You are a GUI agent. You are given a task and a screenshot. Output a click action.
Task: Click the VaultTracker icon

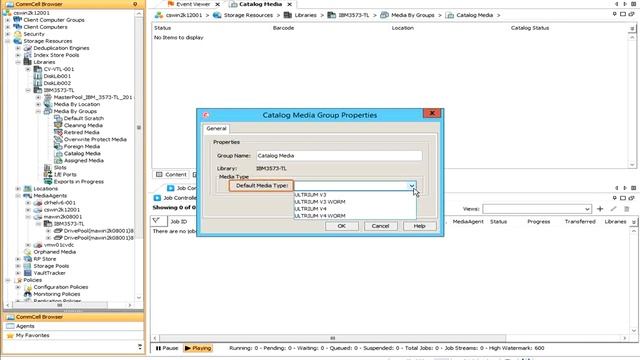(x=28, y=273)
